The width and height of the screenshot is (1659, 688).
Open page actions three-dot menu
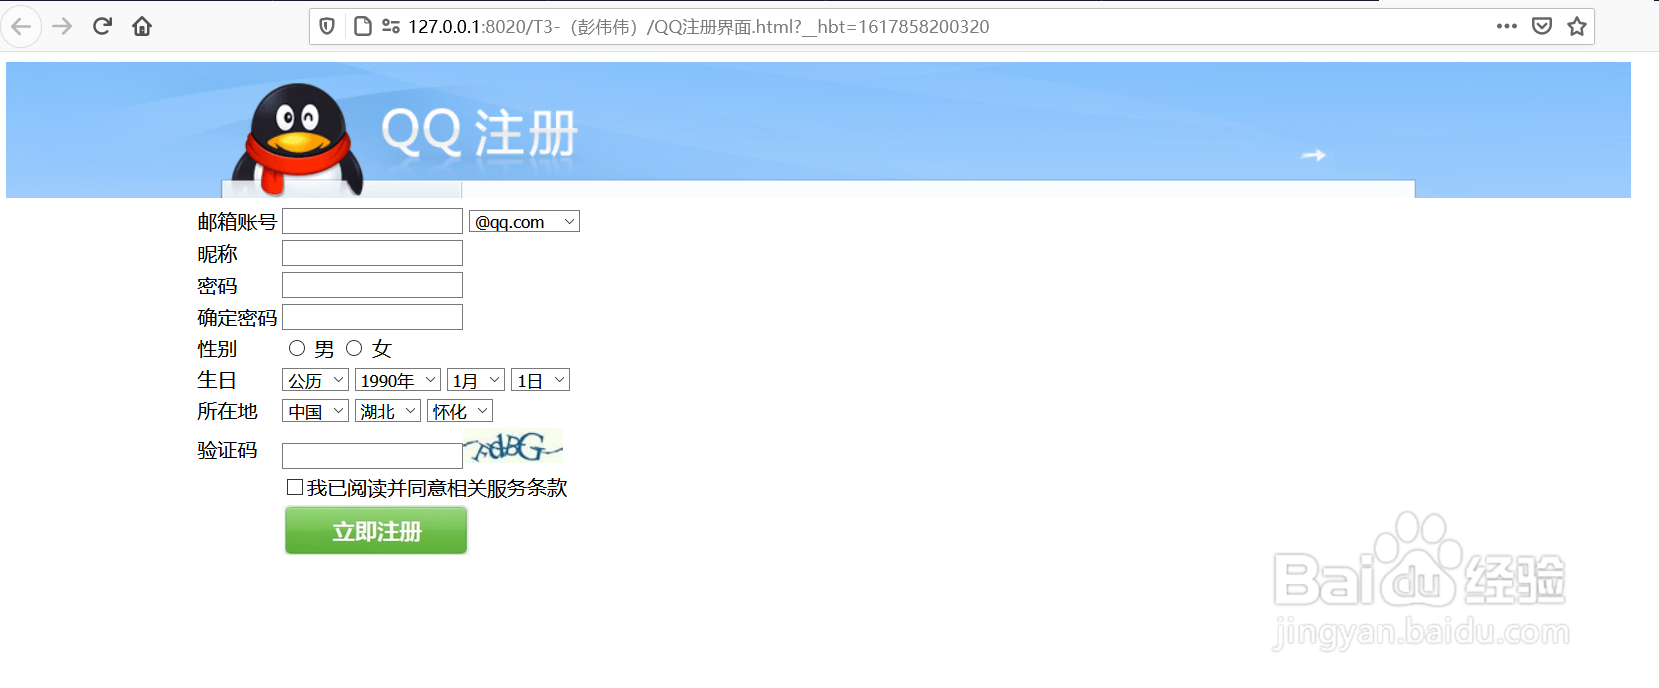[x=1507, y=26]
